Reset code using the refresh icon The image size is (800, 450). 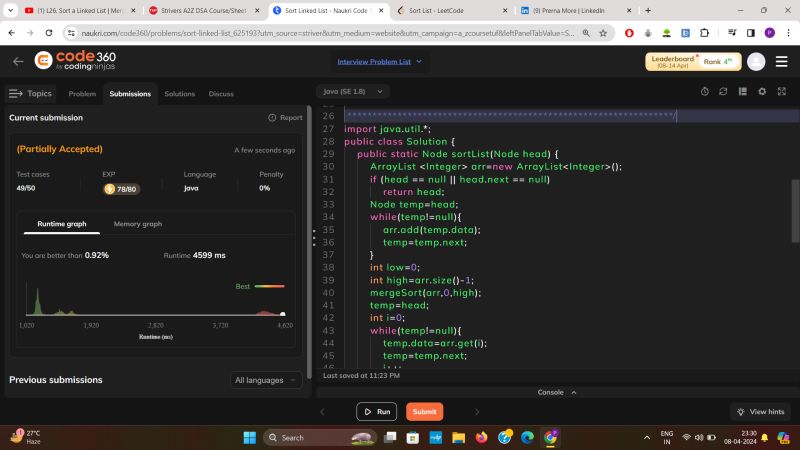pyautogui.click(x=724, y=91)
